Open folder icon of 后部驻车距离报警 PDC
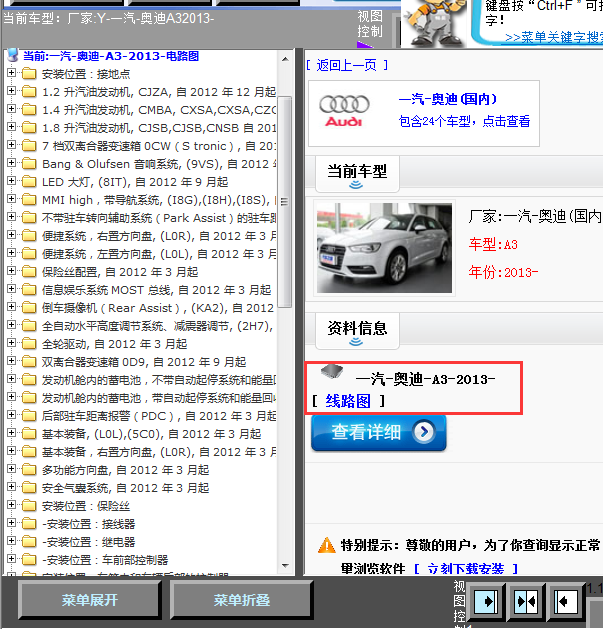 click(x=29, y=416)
